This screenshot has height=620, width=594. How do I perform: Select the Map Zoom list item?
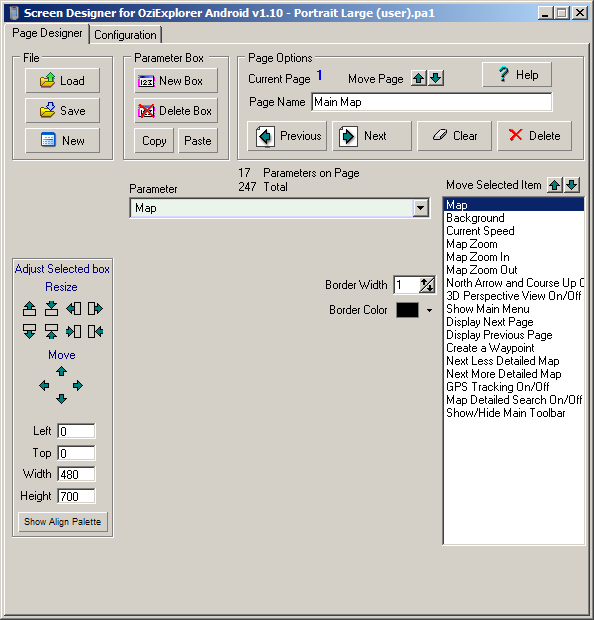tap(514, 244)
